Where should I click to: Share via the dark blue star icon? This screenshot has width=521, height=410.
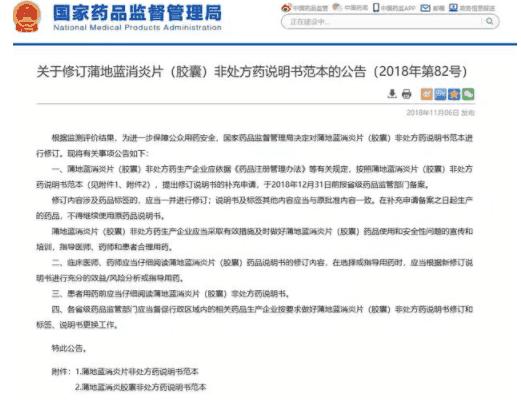pyautogui.click(x=454, y=94)
